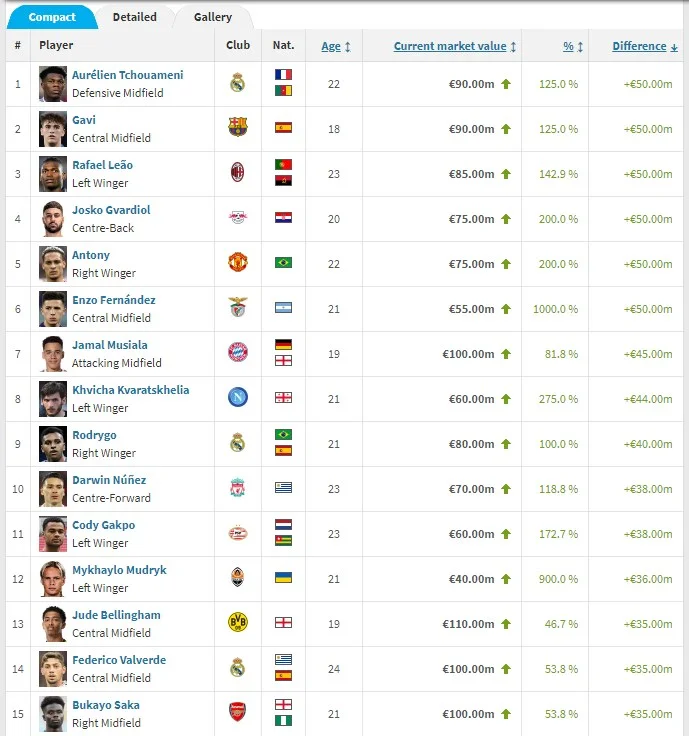The height and width of the screenshot is (736, 689).
Task: Sort by Current market value header
Action: tap(450, 46)
